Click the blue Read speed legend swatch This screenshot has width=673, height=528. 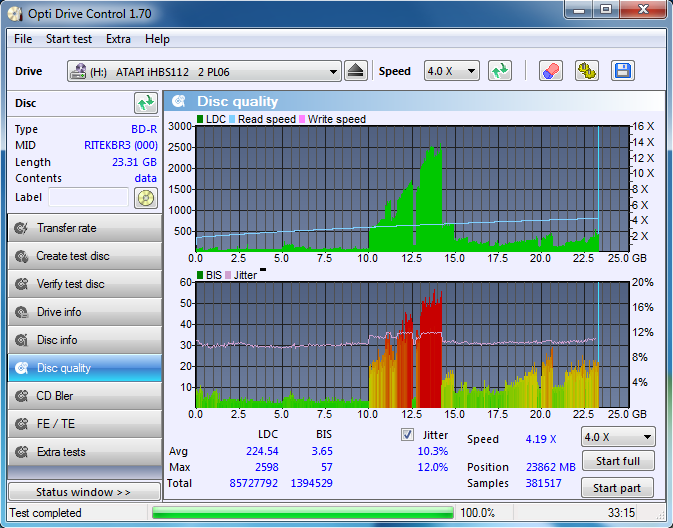coord(232,119)
